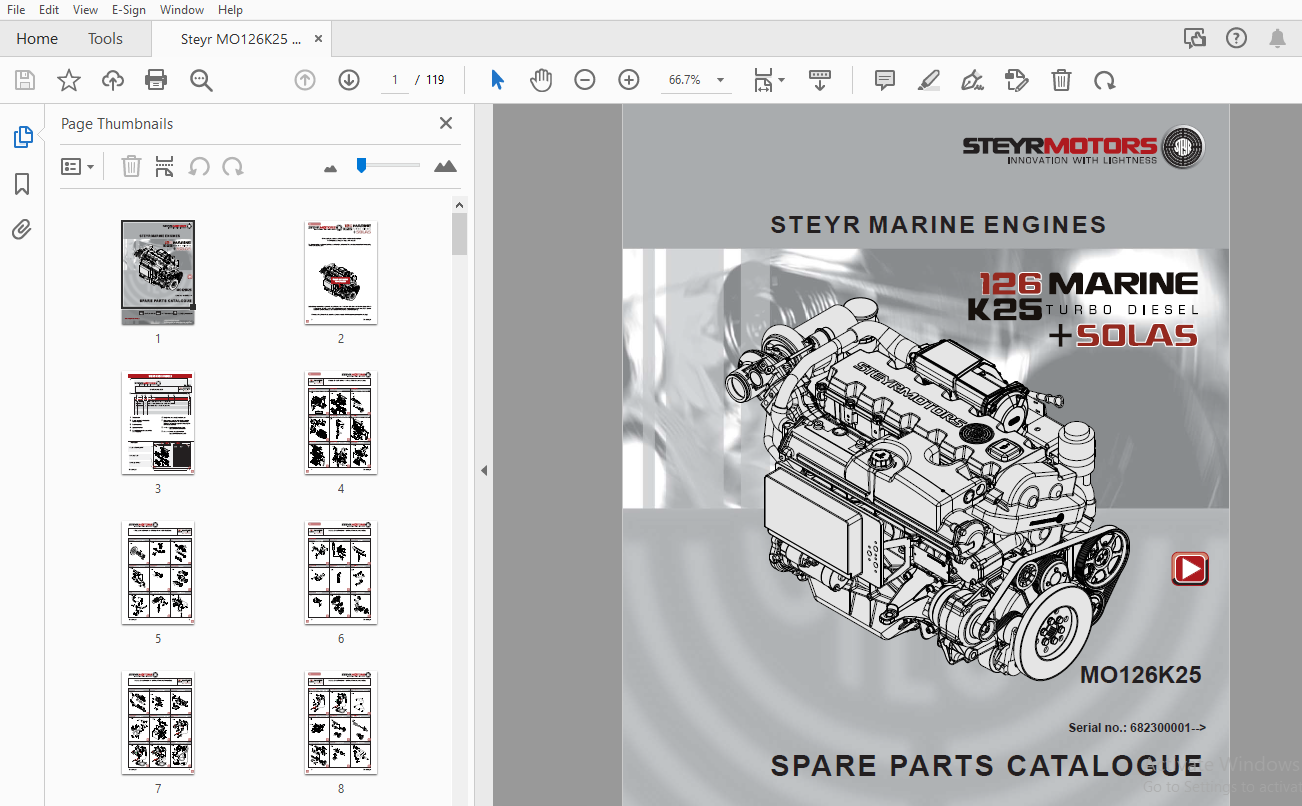This screenshot has width=1302, height=806.
Task: Select page 2 thumbnail
Action: 341,272
